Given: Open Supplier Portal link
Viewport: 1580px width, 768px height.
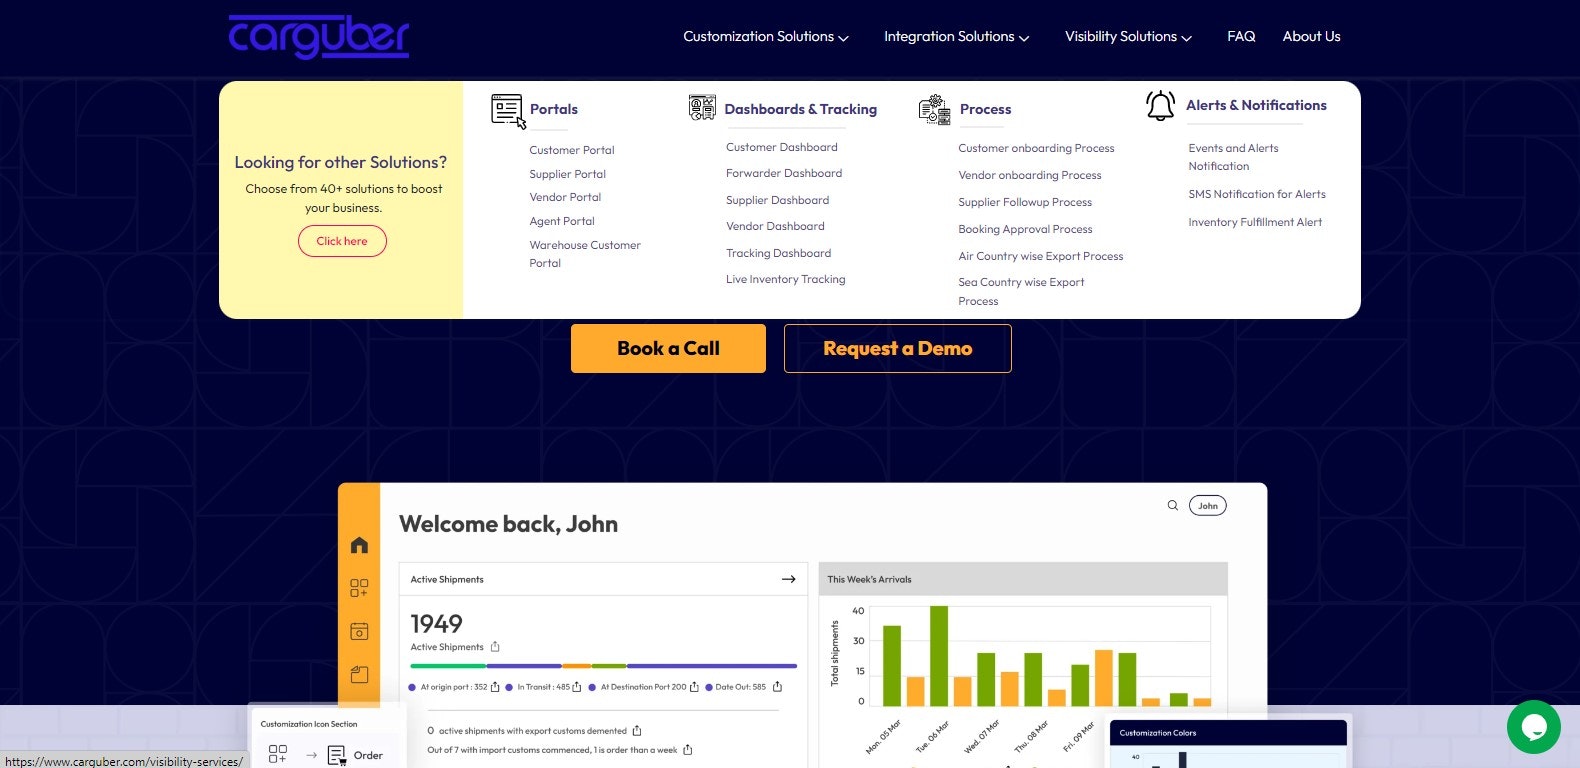Looking at the screenshot, I should tap(567, 174).
